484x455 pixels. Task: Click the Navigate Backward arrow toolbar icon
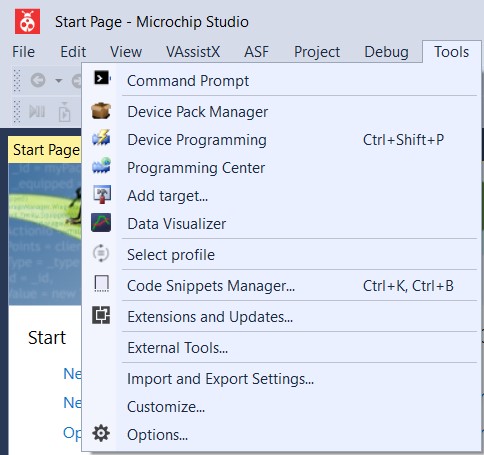coord(38,80)
